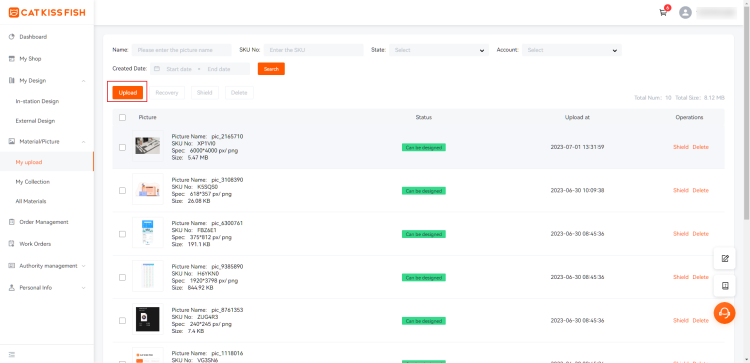
Task: Focus the picture Name input field
Action: click(182, 50)
